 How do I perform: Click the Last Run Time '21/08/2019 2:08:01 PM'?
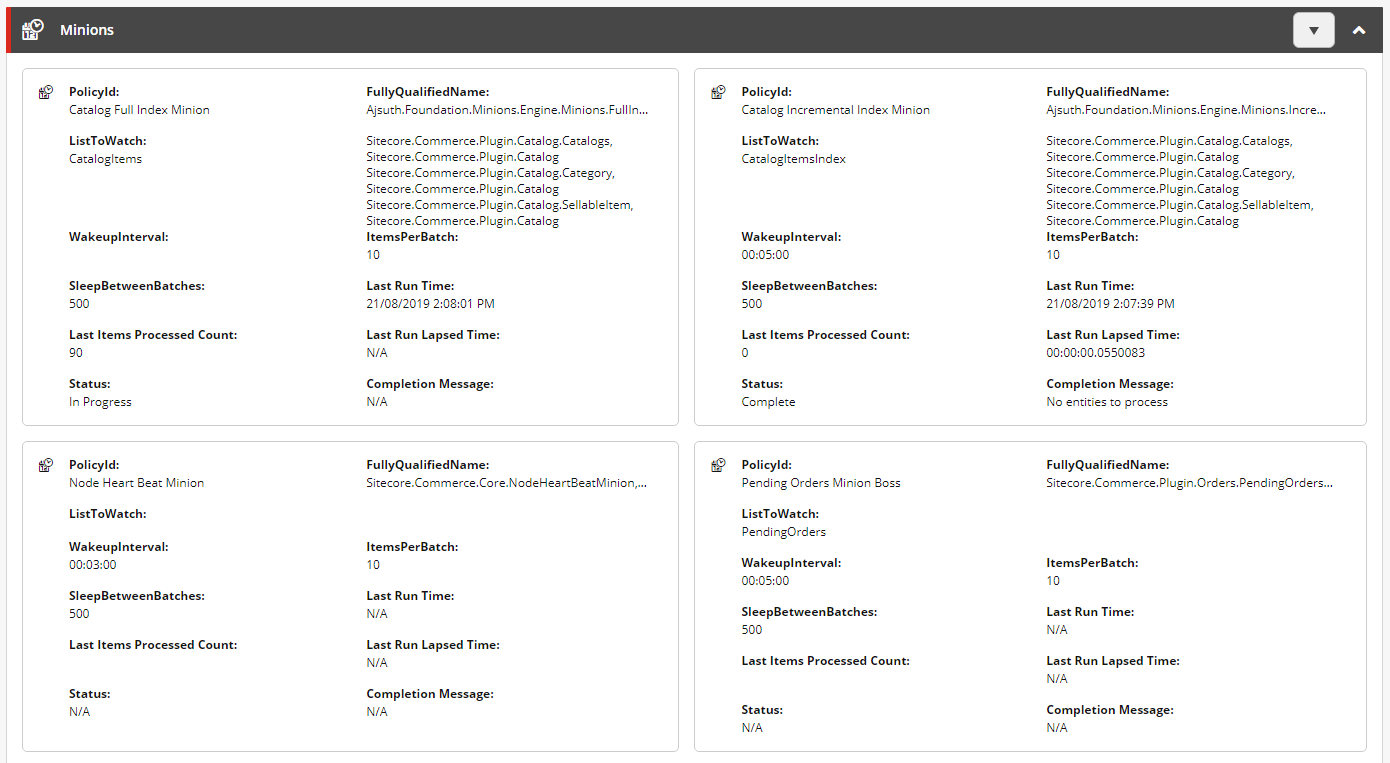click(431, 304)
